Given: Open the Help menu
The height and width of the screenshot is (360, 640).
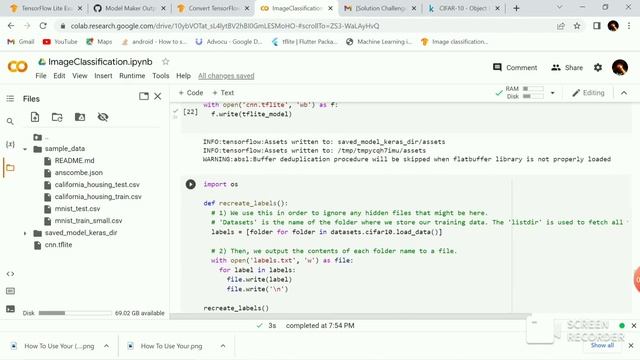Looking at the screenshot, I should [x=183, y=76].
